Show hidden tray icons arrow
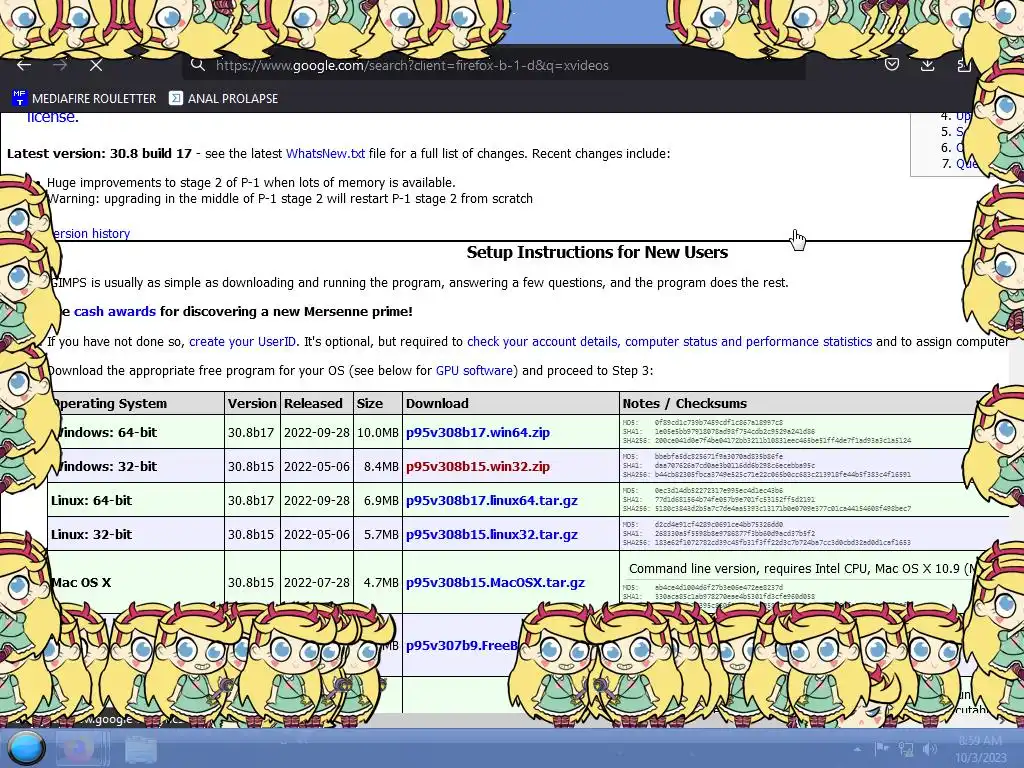 pos(857,749)
